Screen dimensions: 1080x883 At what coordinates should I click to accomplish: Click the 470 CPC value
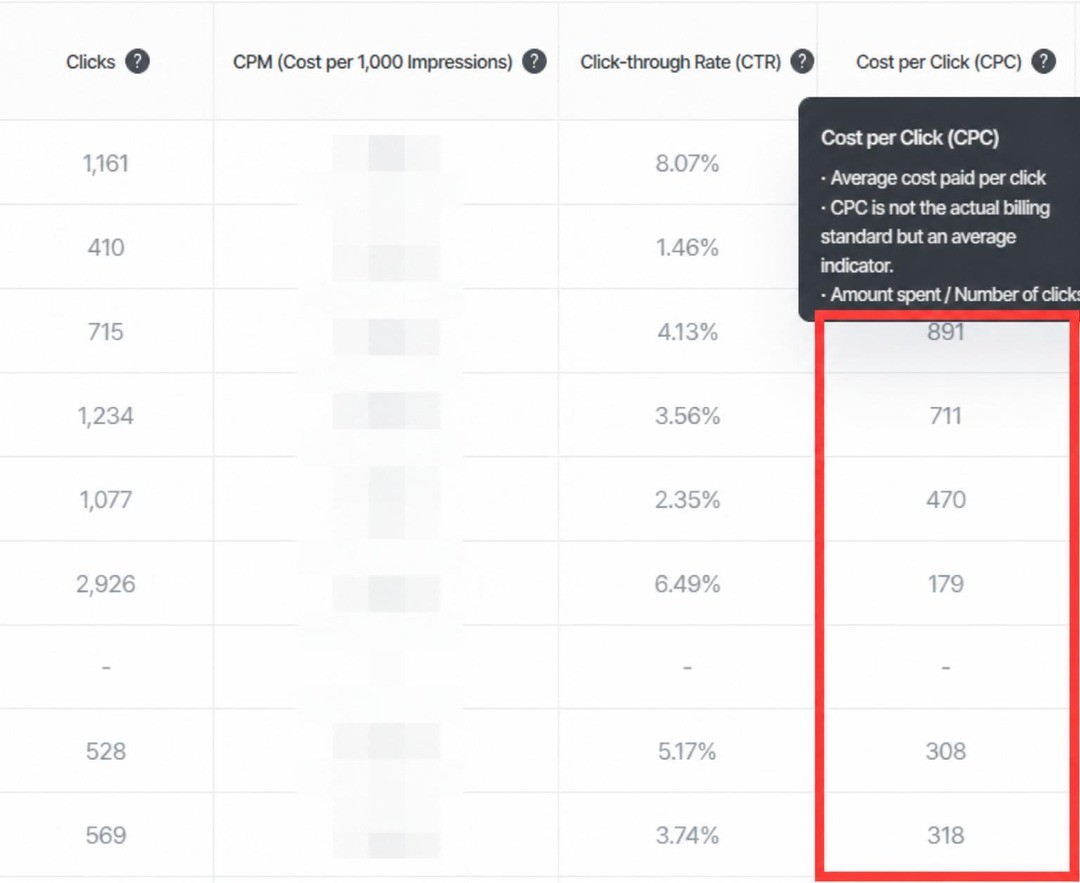point(946,499)
